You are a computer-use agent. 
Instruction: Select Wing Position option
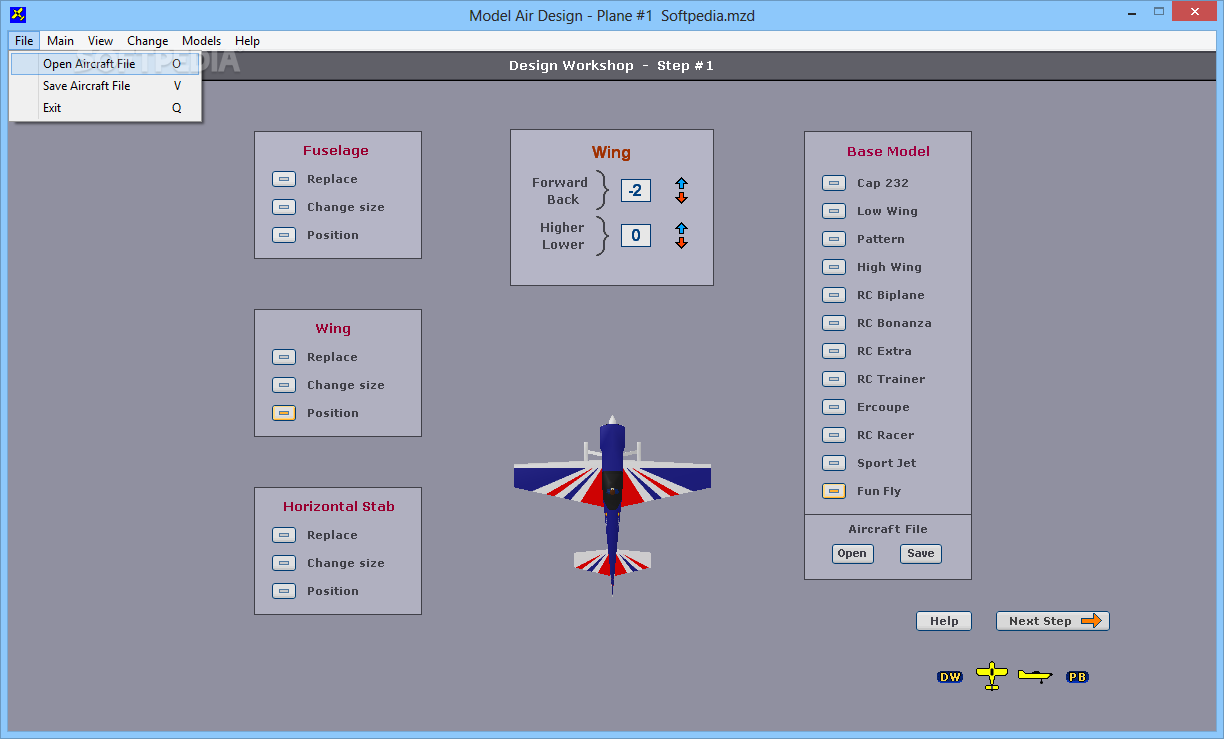[x=284, y=413]
